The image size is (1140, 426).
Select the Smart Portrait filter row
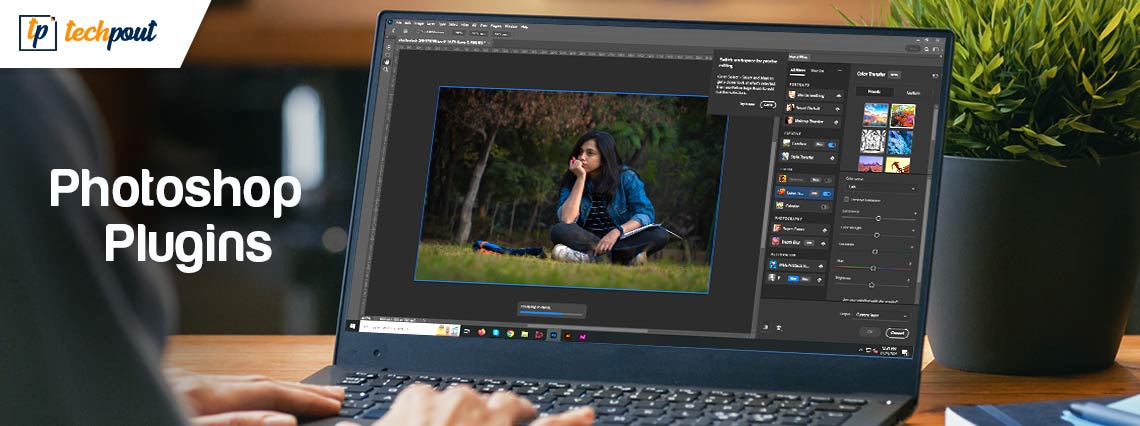point(814,108)
